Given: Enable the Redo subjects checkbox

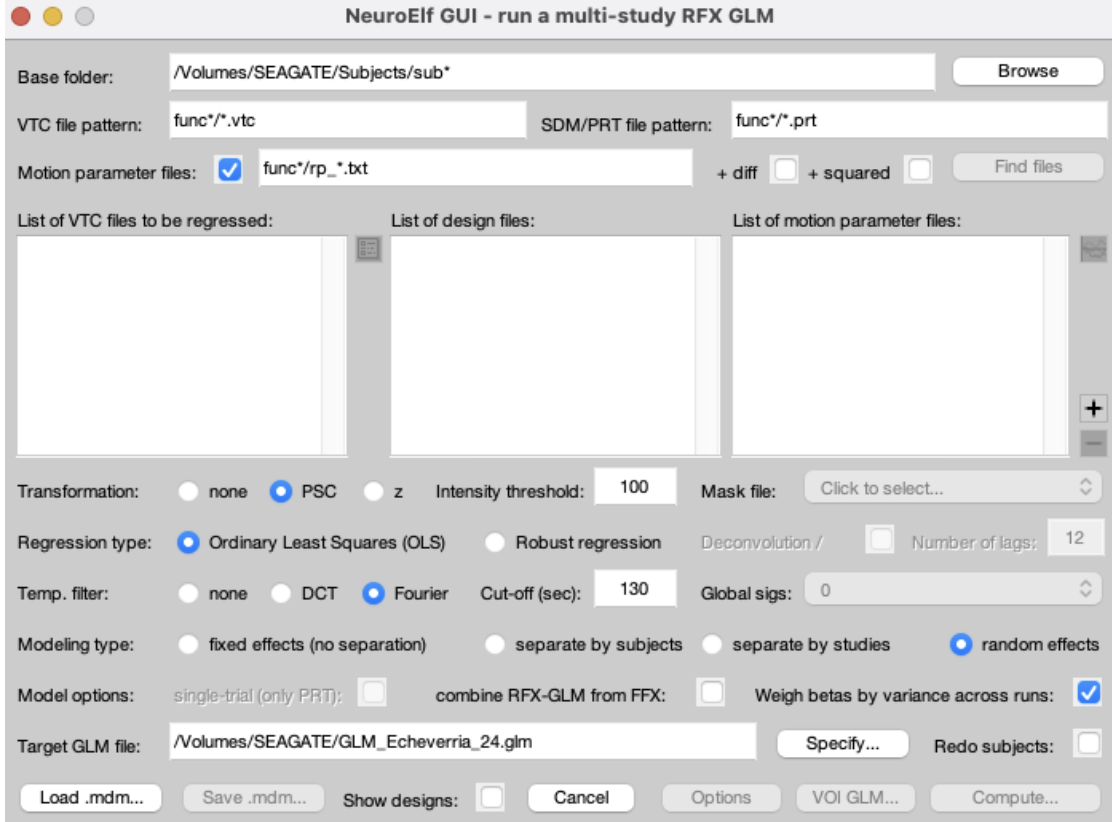Looking at the screenshot, I should click(1089, 743).
